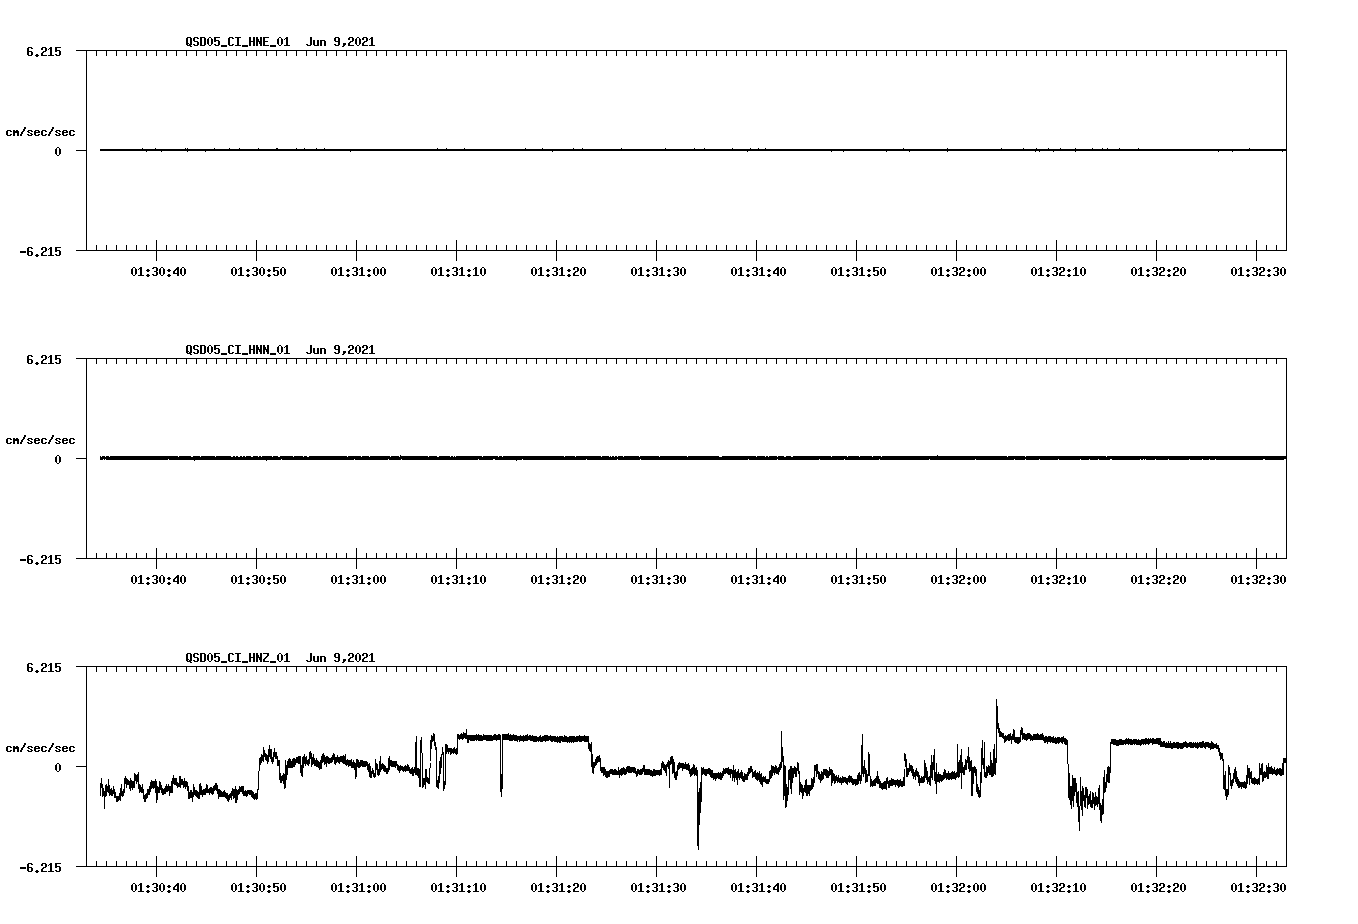Image resolution: width=1358 pixels, height=924 pixels.
Task: Click the 01:31:10 time label under the HNN plot
Action: click(x=458, y=580)
